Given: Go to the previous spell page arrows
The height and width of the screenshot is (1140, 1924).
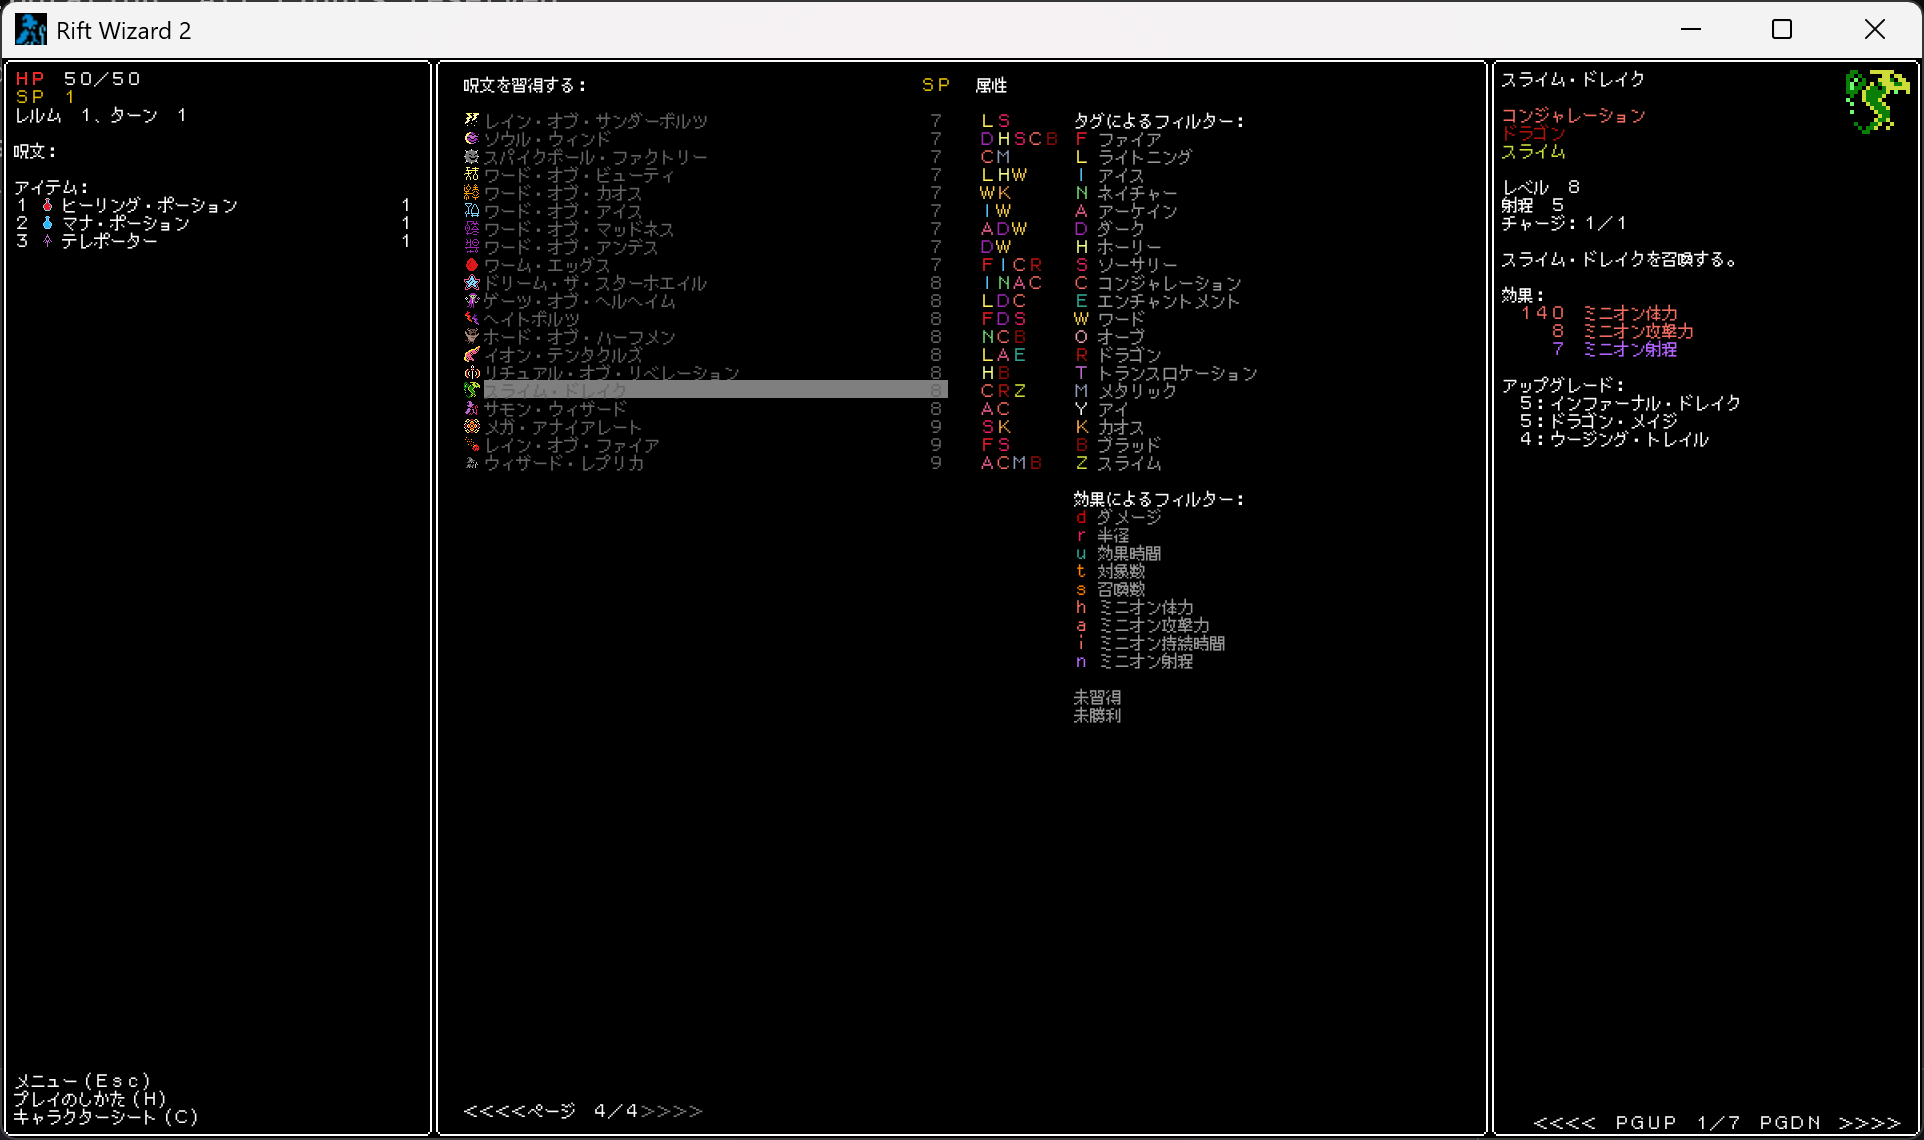Looking at the screenshot, I should [x=494, y=1111].
